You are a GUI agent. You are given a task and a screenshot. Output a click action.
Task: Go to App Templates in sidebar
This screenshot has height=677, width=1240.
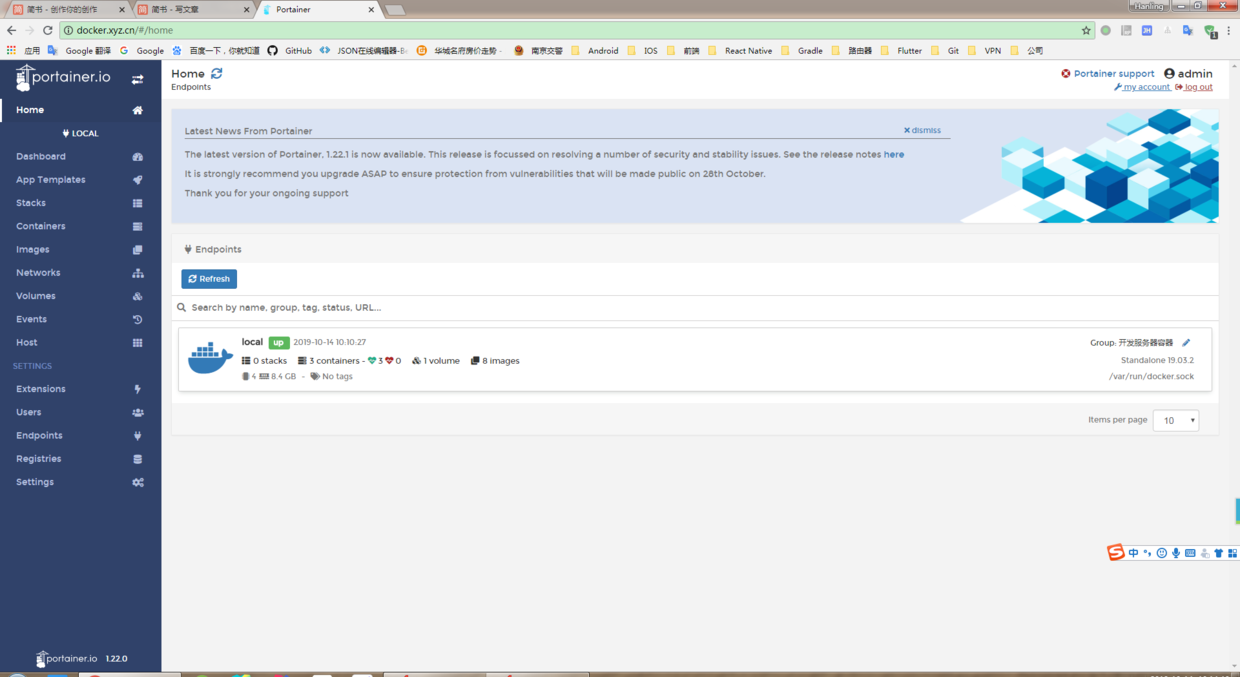coord(80,180)
